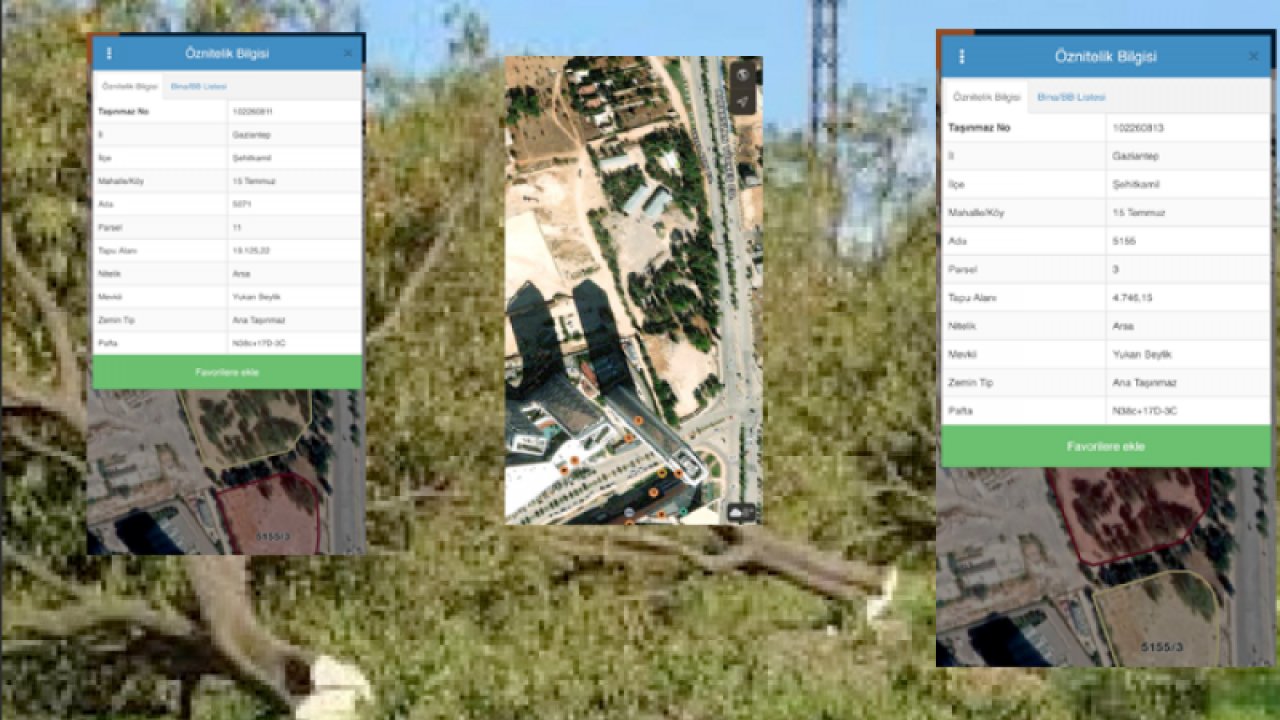Switch to Bina/BB Listesi tab in left panel

click(198, 87)
